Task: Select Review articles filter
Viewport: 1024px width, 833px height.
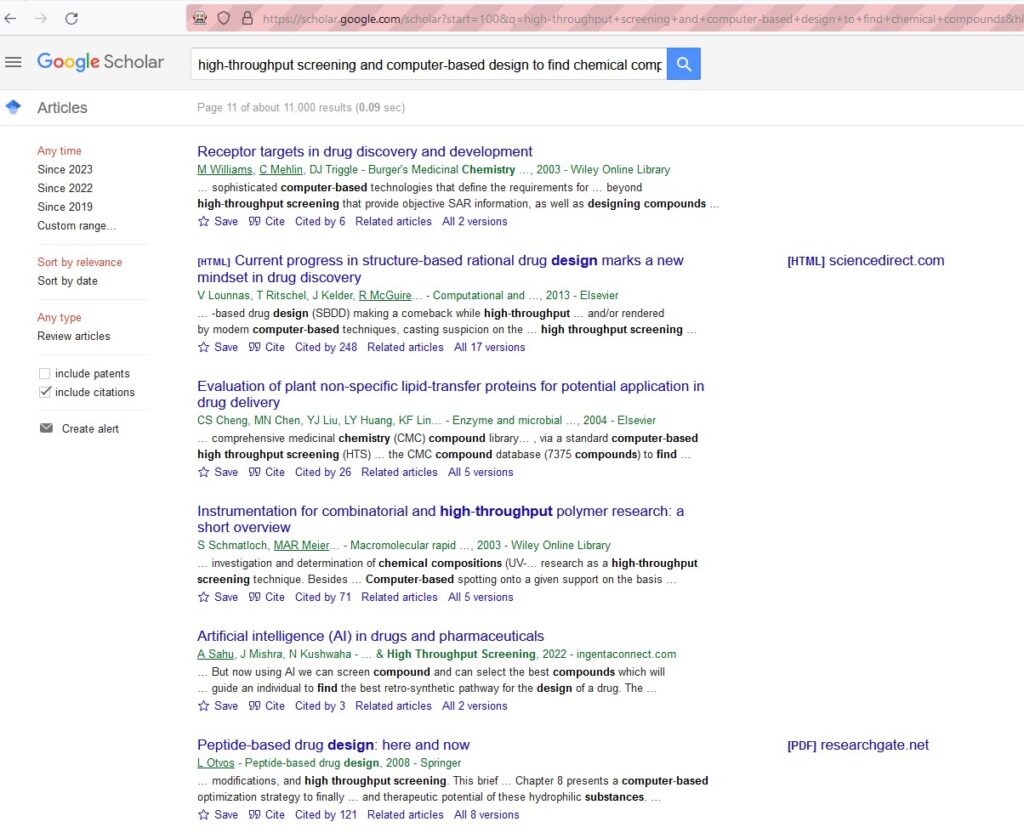Action: point(74,336)
